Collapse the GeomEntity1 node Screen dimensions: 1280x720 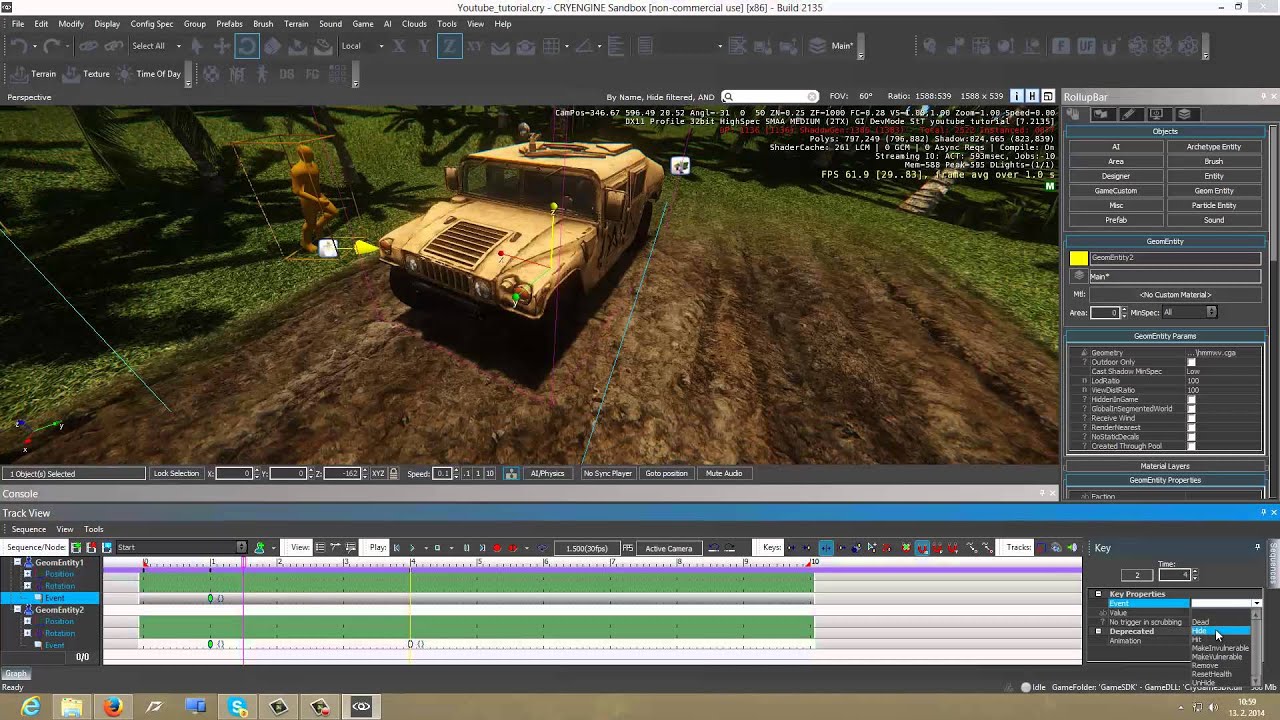(x=16, y=563)
